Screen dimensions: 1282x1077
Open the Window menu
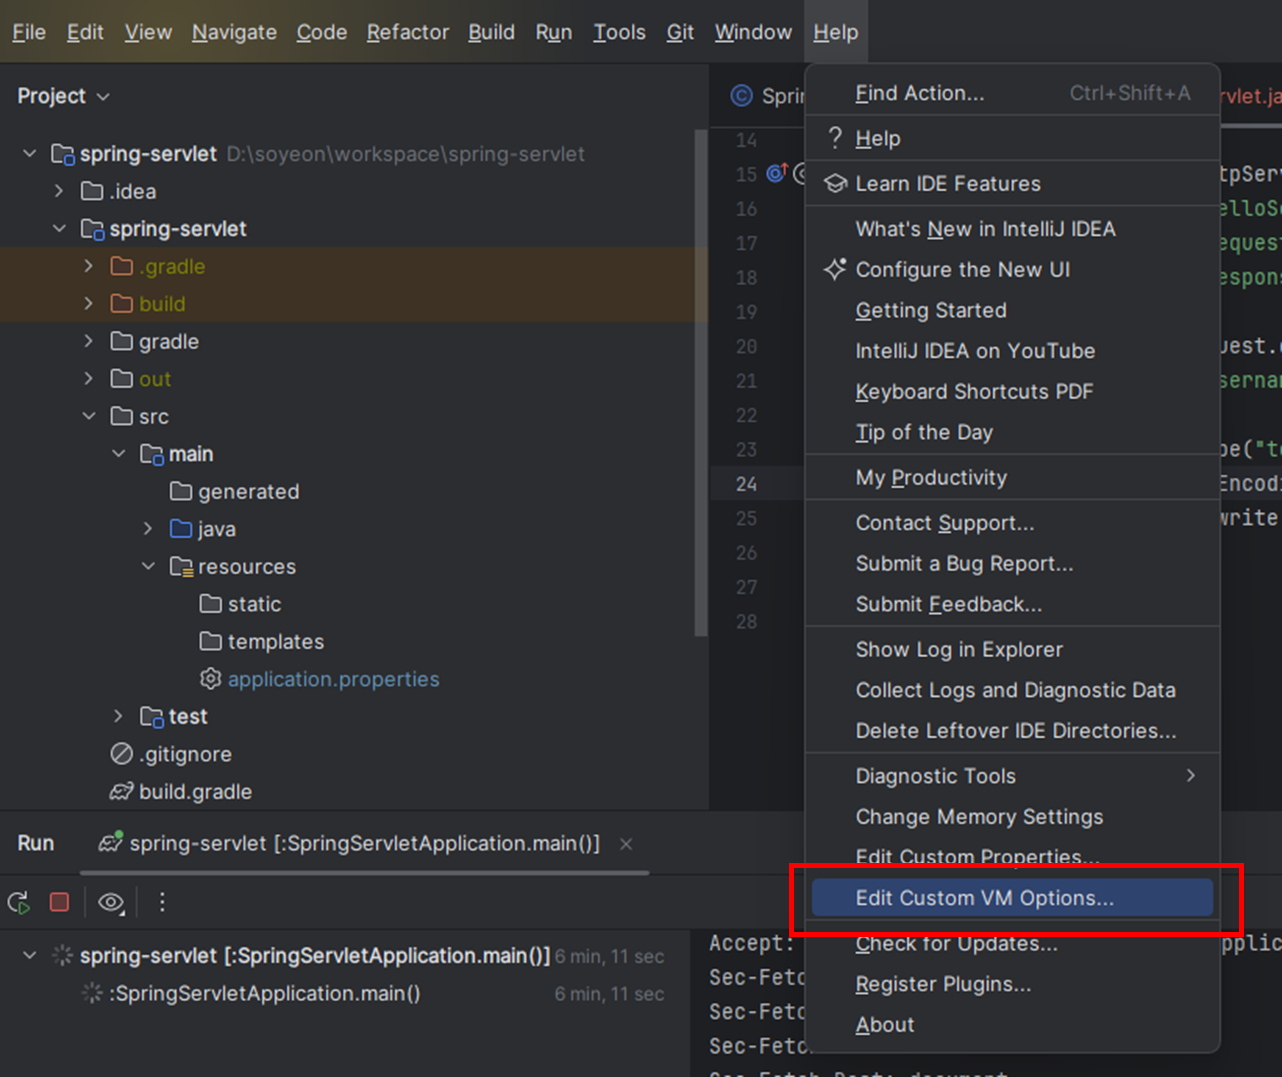click(x=753, y=32)
